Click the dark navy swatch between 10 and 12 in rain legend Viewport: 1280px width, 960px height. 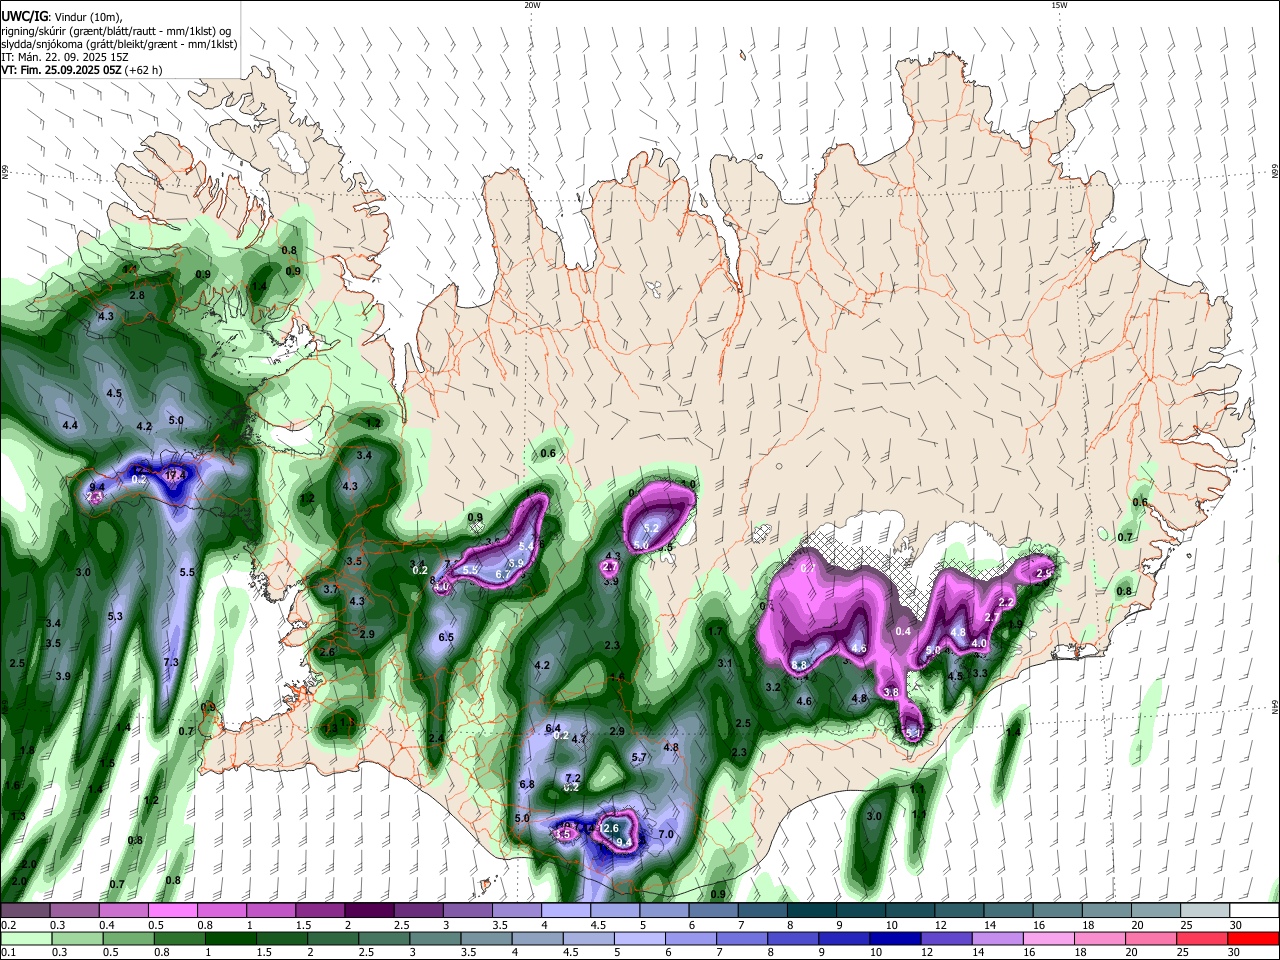(x=895, y=938)
